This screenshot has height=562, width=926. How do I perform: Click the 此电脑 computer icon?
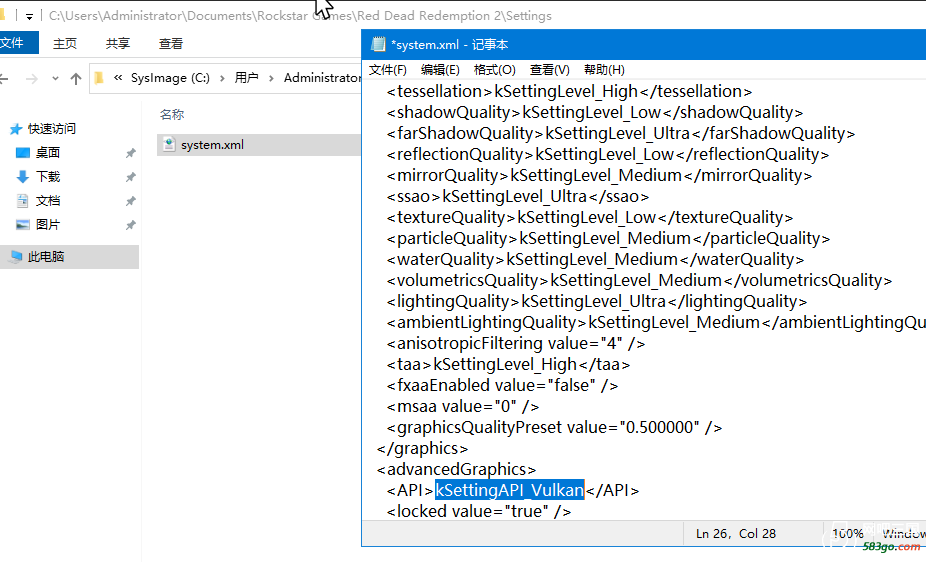coord(17,256)
